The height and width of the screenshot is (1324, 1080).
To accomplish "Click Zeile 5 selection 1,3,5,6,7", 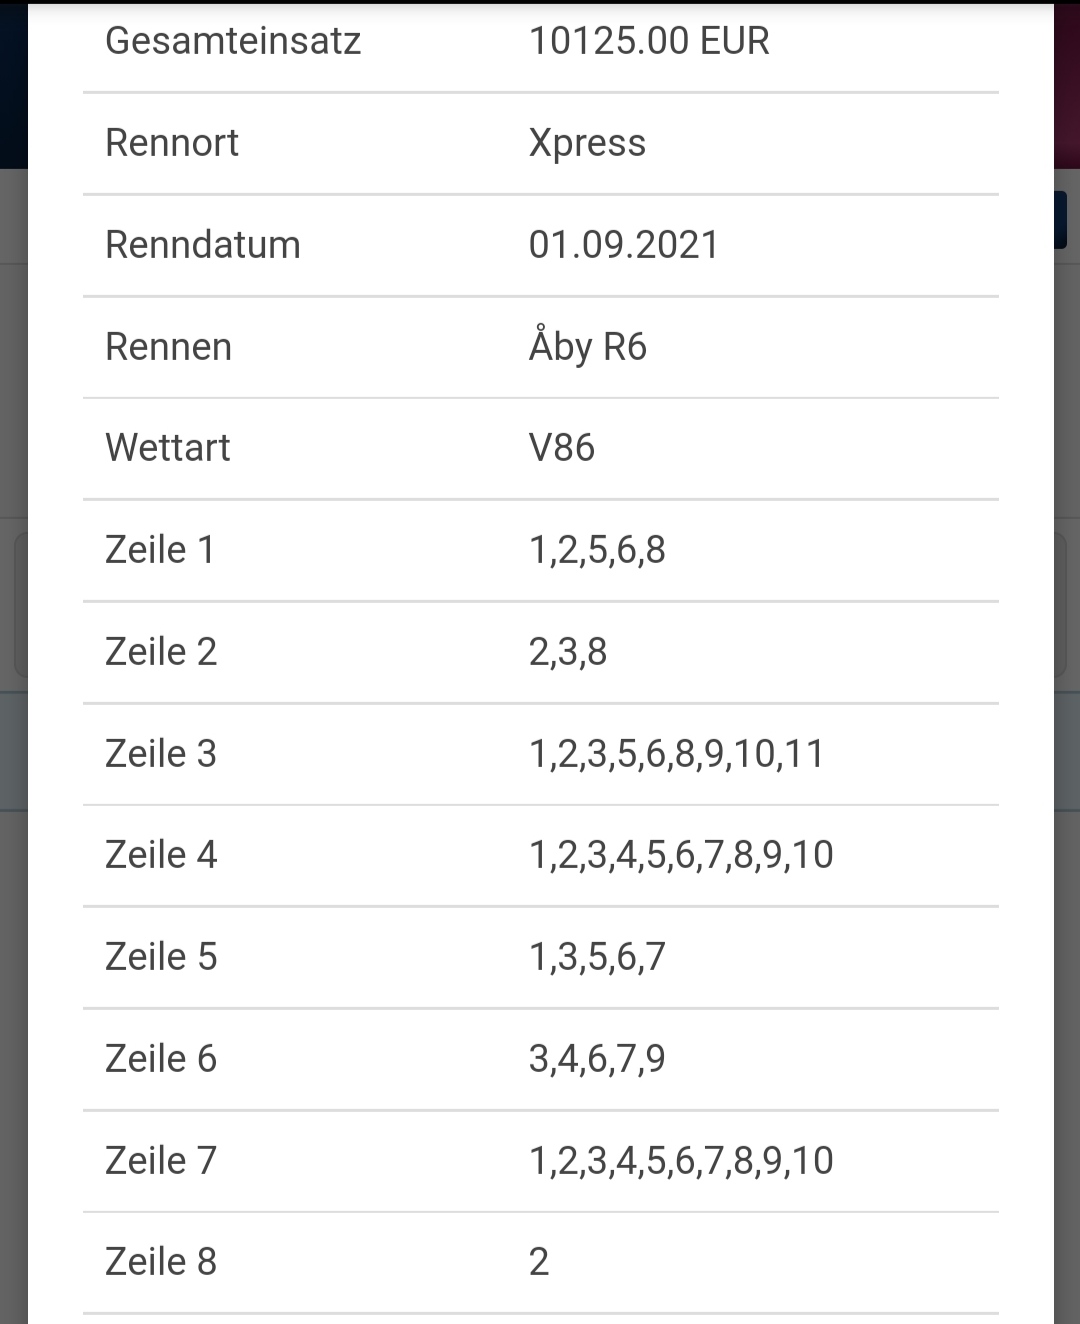I will click(x=597, y=957).
